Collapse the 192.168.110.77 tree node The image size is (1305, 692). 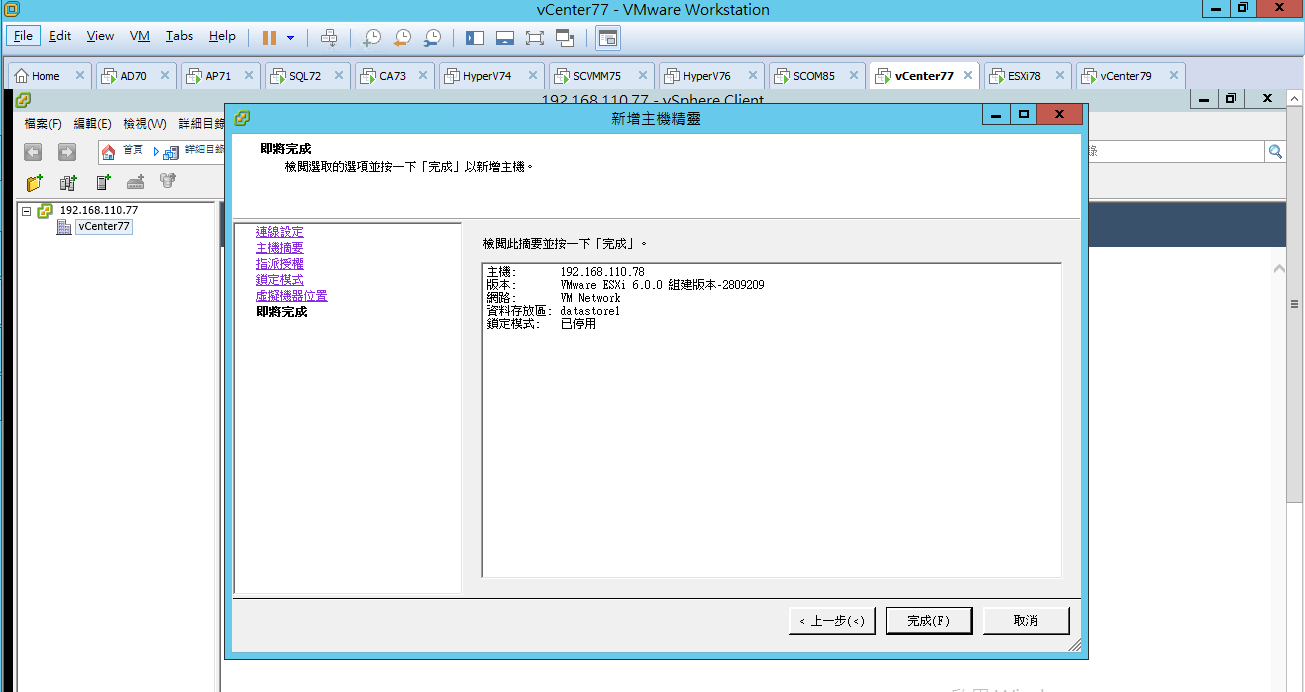[26, 211]
